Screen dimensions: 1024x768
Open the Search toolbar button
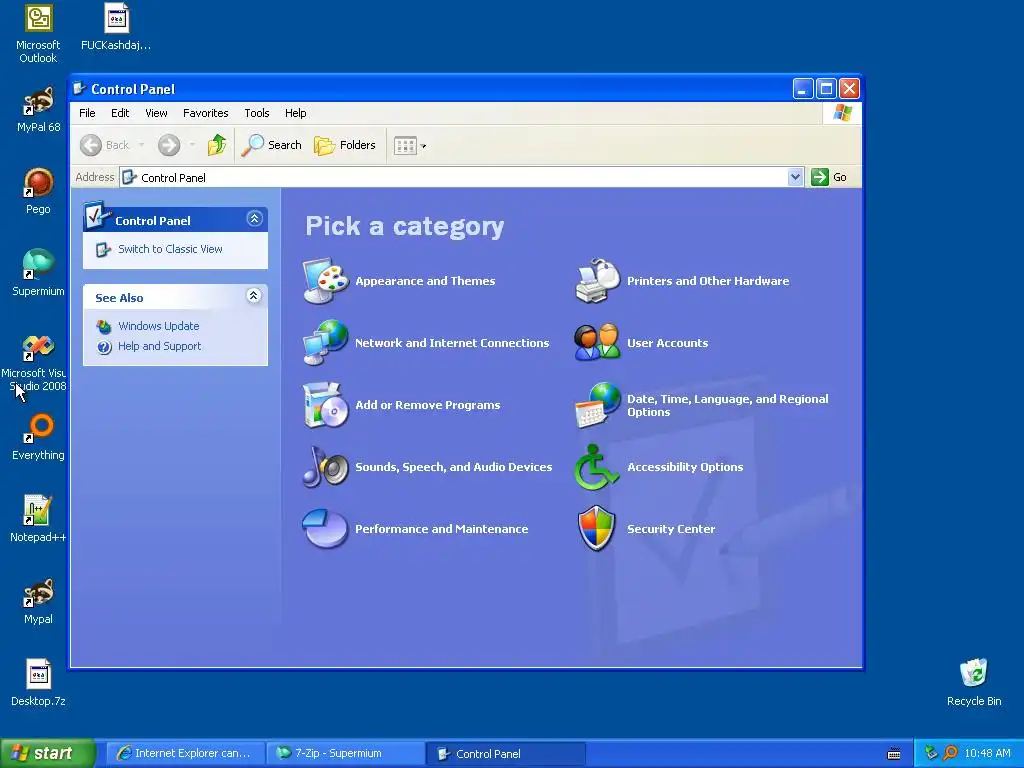(x=272, y=145)
